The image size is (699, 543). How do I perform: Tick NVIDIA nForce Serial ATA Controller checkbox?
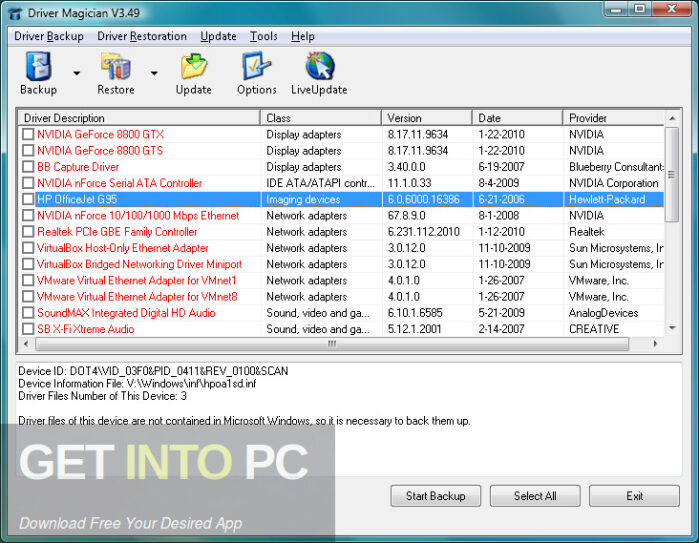pos(28,183)
